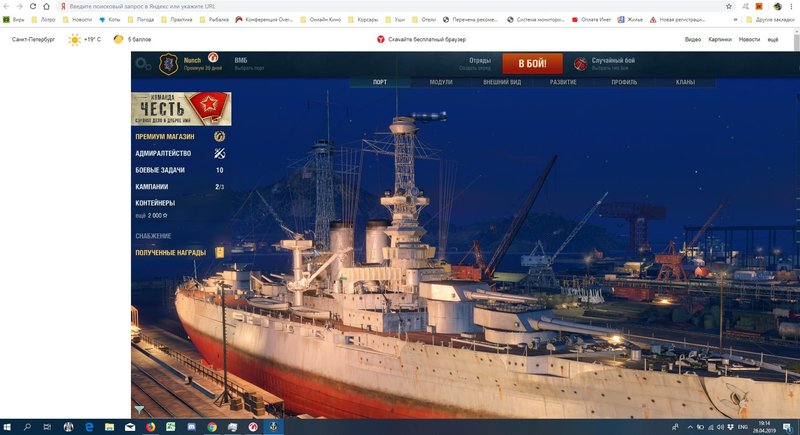Viewport: 800px width, 435px height.
Task: Click the Premium Shop coin icon
Action: point(219,136)
